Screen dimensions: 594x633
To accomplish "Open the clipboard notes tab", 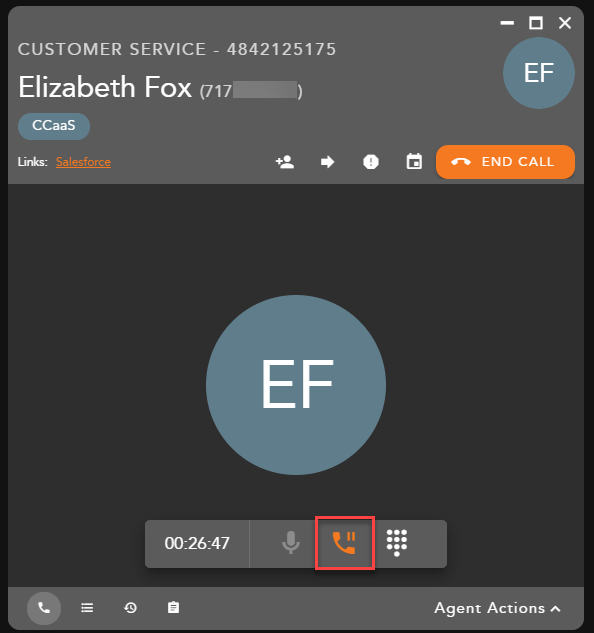I will pos(173,608).
